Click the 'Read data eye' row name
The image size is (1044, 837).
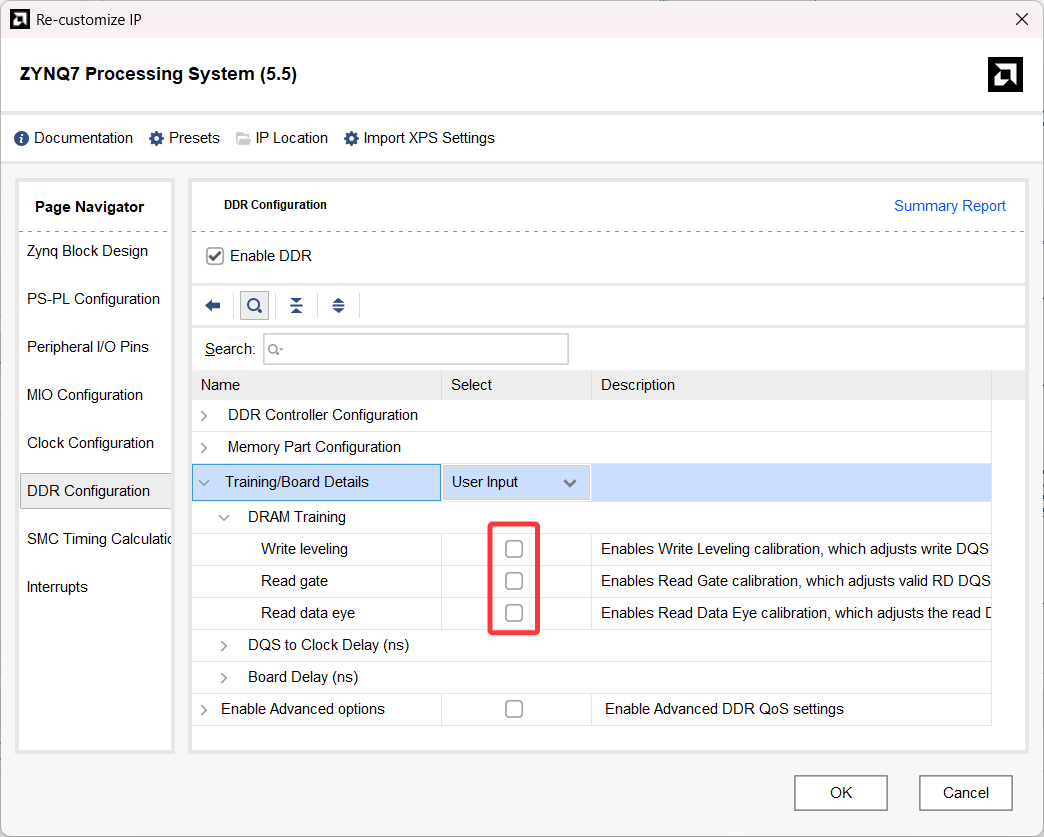click(x=308, y=613)
